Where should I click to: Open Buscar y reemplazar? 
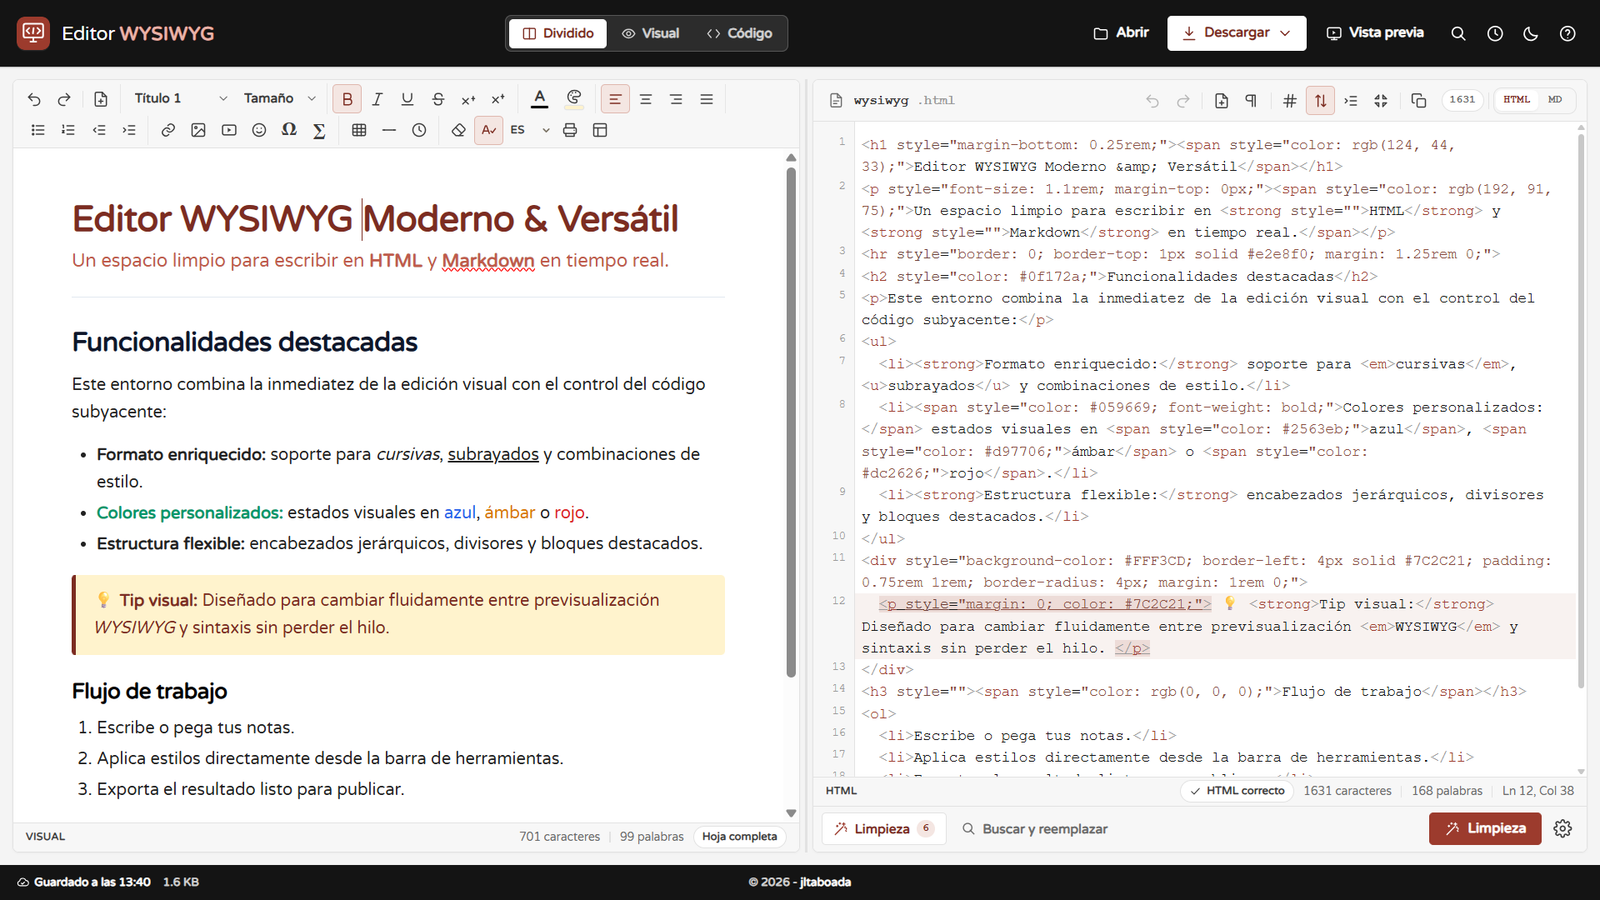(1035, 829)
